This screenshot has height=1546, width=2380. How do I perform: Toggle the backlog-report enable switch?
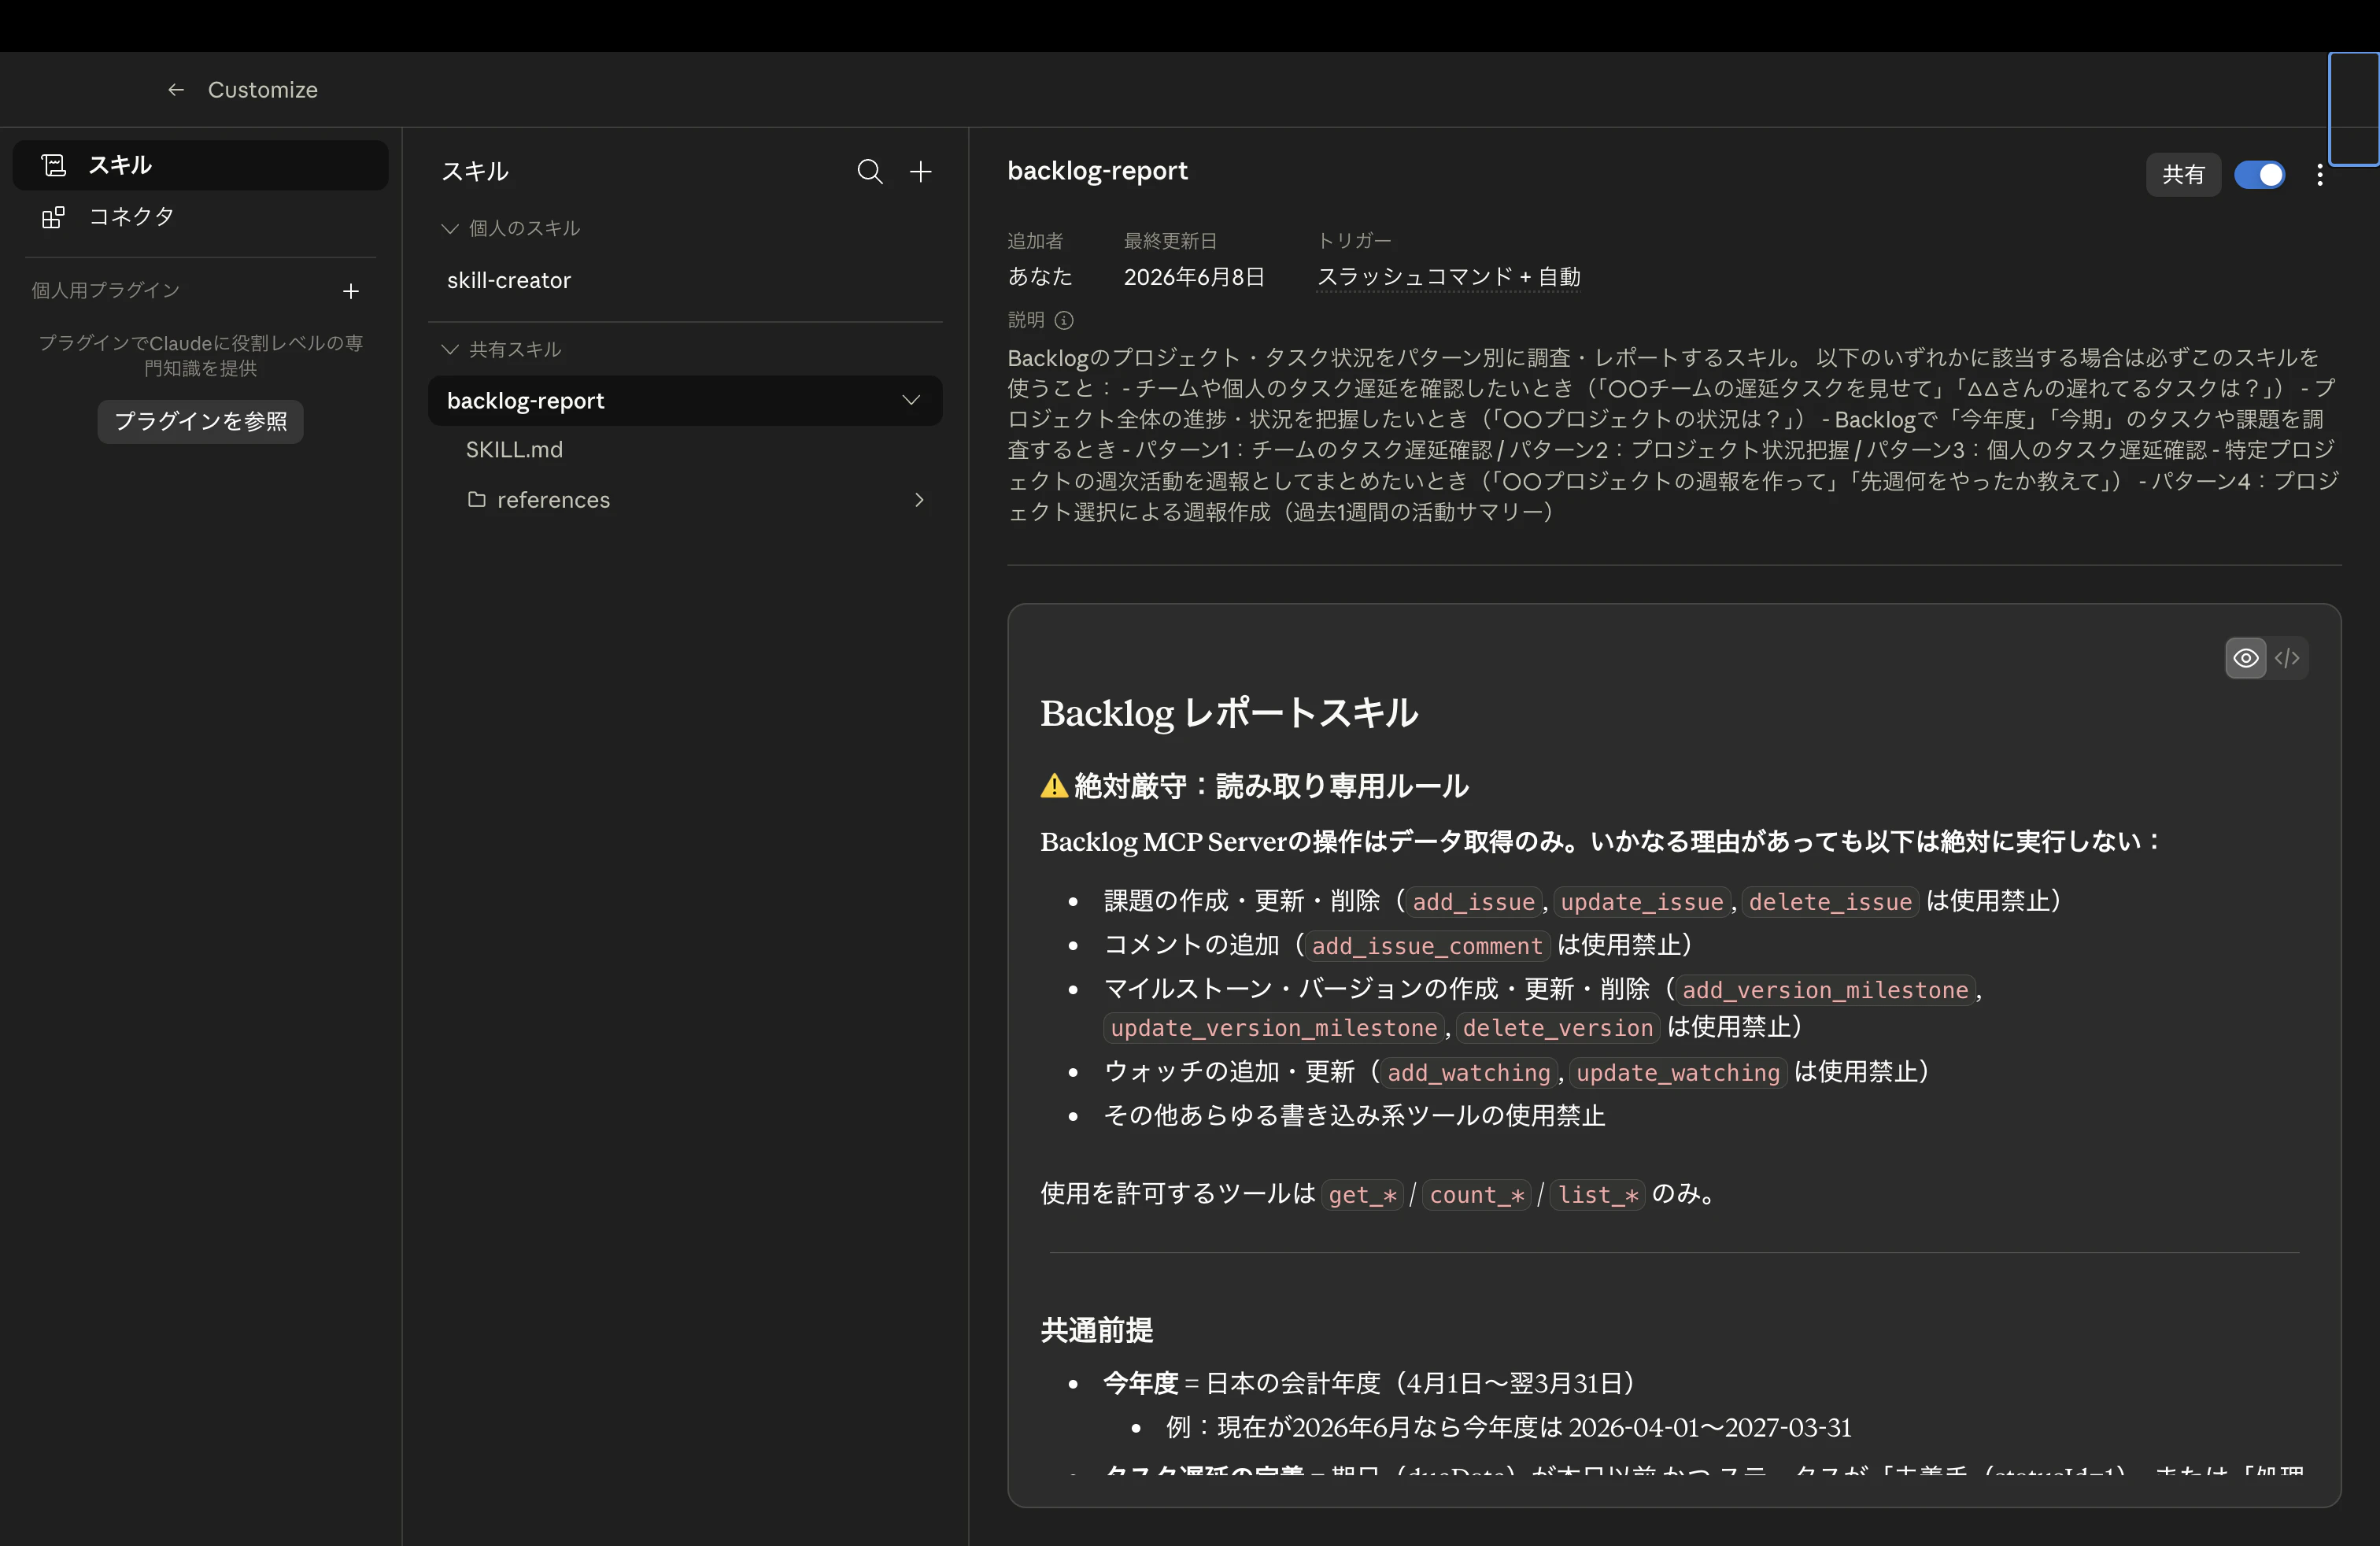point(2260,175)
